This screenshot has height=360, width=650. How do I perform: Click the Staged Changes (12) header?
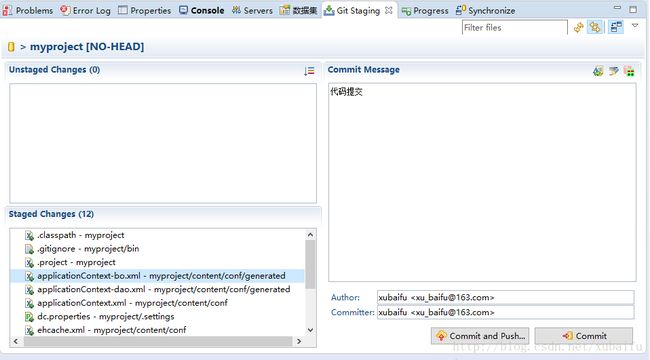click(x=51, y=214)
